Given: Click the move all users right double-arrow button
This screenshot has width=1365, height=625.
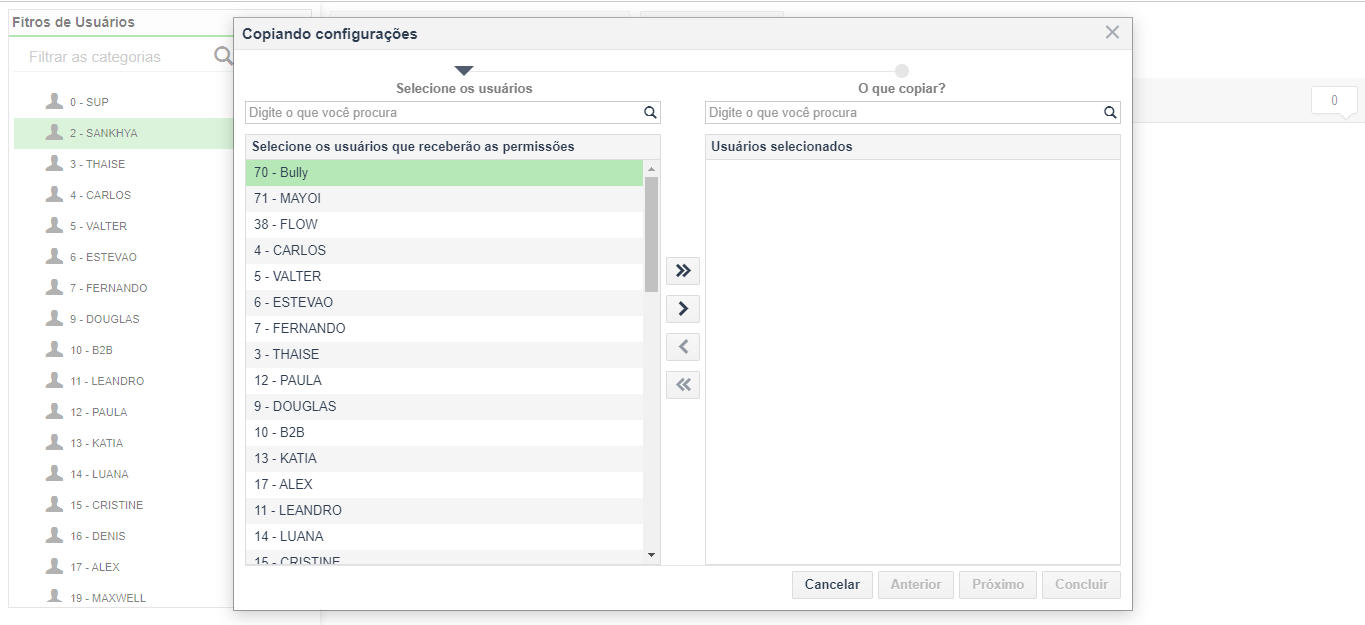Looking at the screenshot, I should (x=683, y=271).
